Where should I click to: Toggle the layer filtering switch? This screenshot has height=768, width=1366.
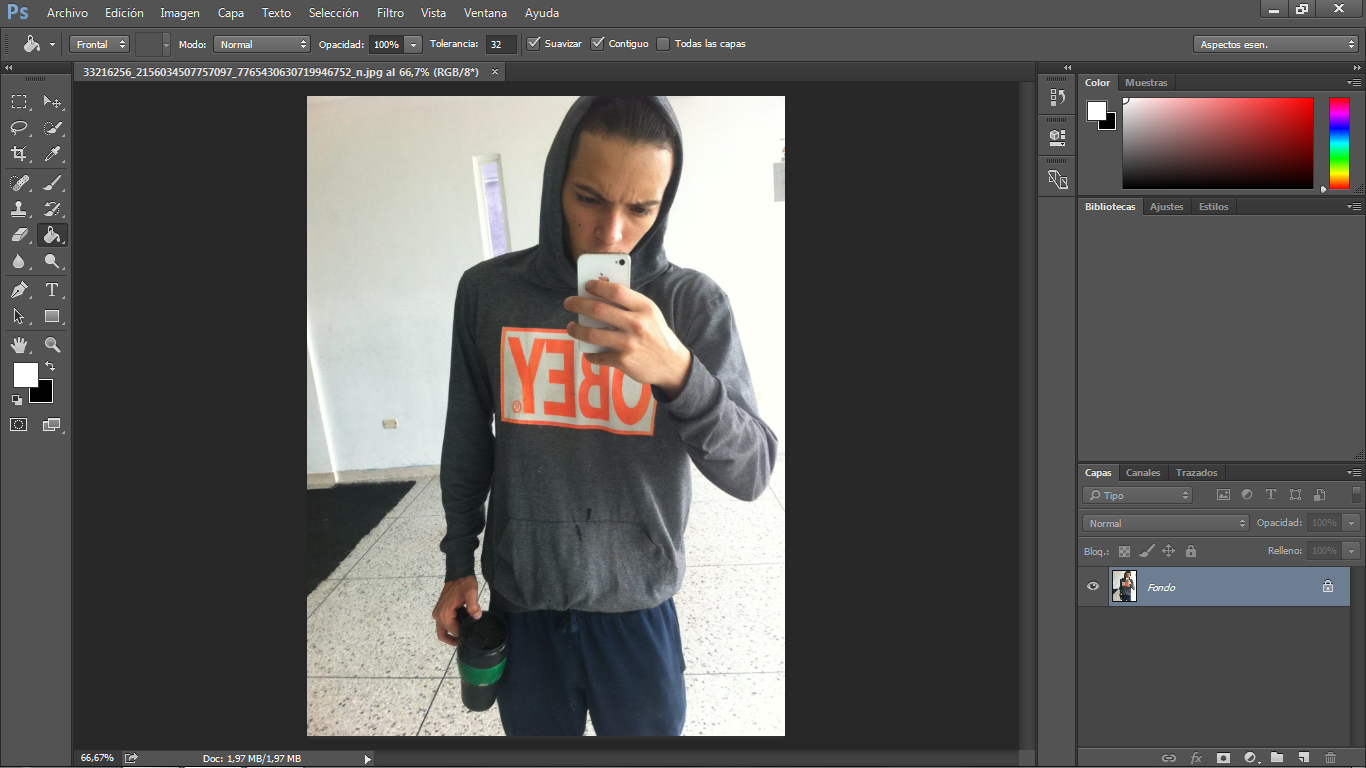coord(1357,494)
